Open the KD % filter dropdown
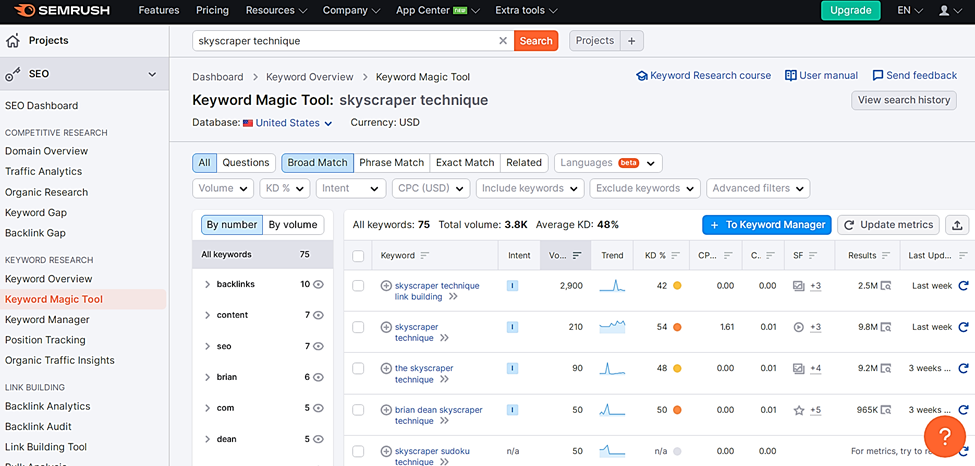The height and width of the screenshot is (466, 975). [x=284, y=189]
